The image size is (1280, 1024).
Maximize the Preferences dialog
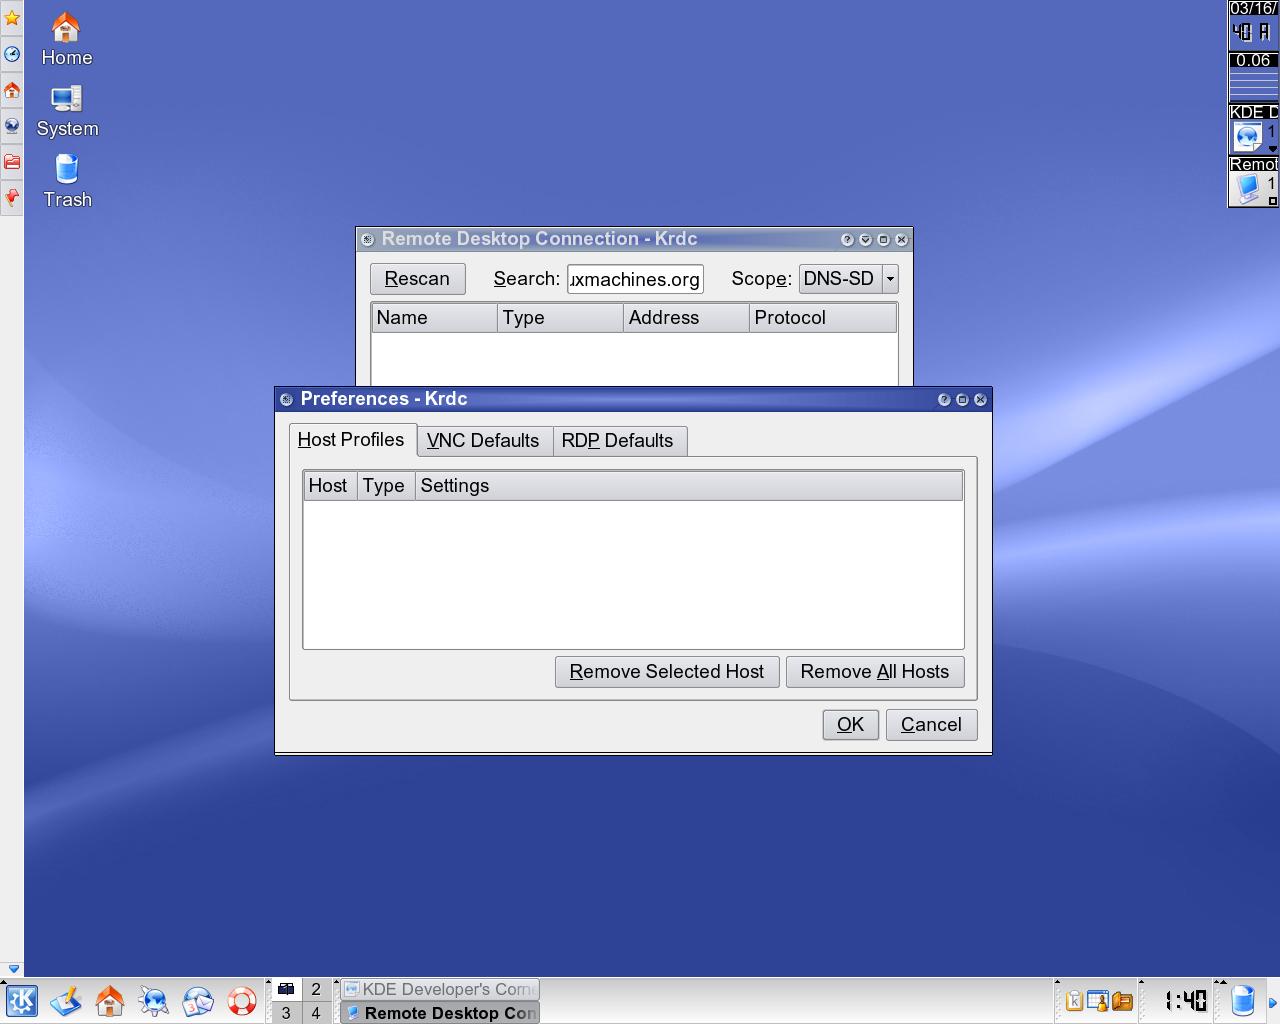962,400
